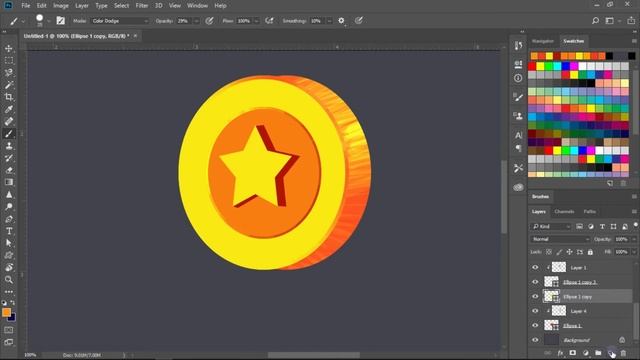Open layer blending mode Normal dropdown
The image size is (640, 360).
click(560, 239)
